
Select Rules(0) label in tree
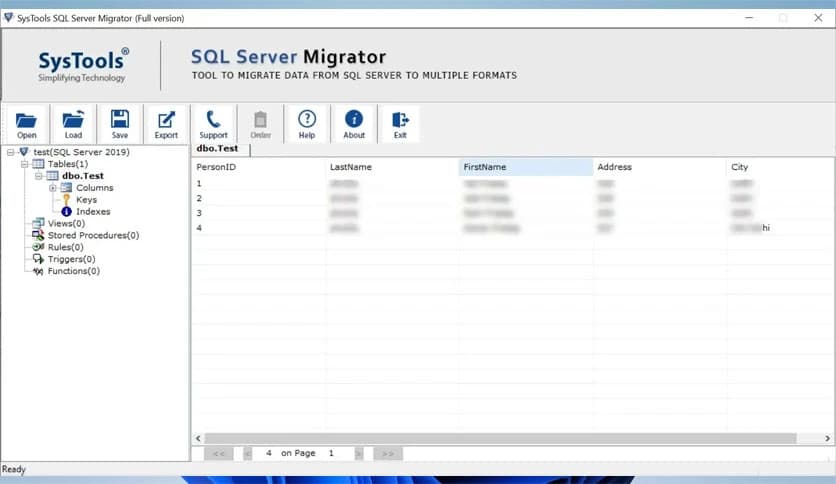[x=66, y=247]
